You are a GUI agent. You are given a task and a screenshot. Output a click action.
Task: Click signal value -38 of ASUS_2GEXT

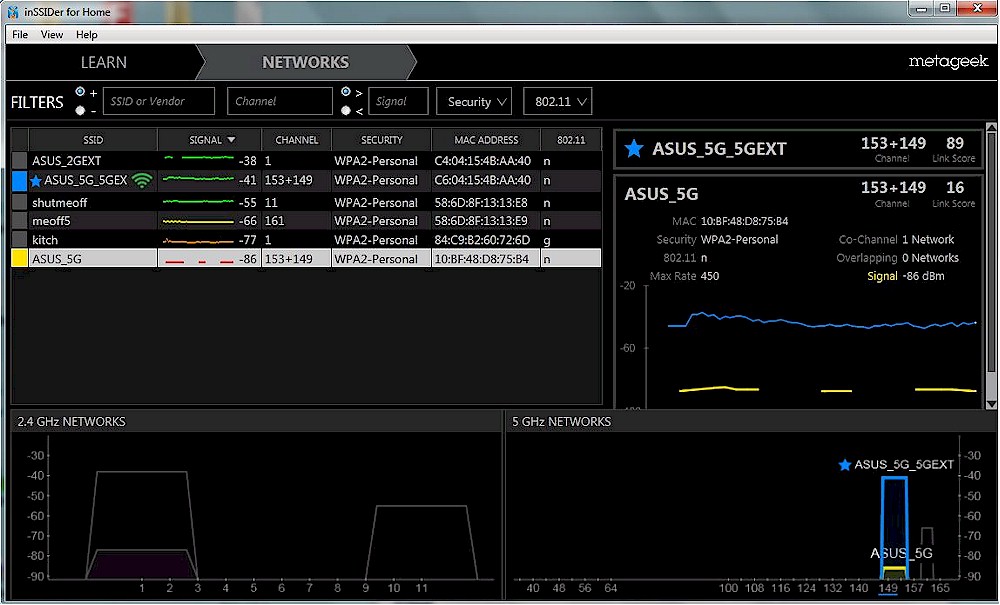tap(247, 161)
